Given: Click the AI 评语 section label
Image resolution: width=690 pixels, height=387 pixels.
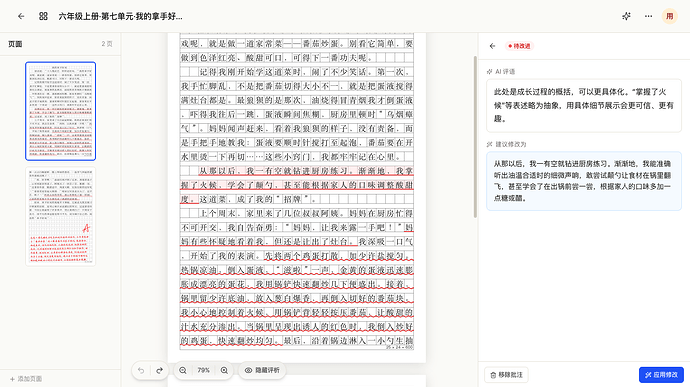Looking at the screenshot, I should [x=501, y=71].
